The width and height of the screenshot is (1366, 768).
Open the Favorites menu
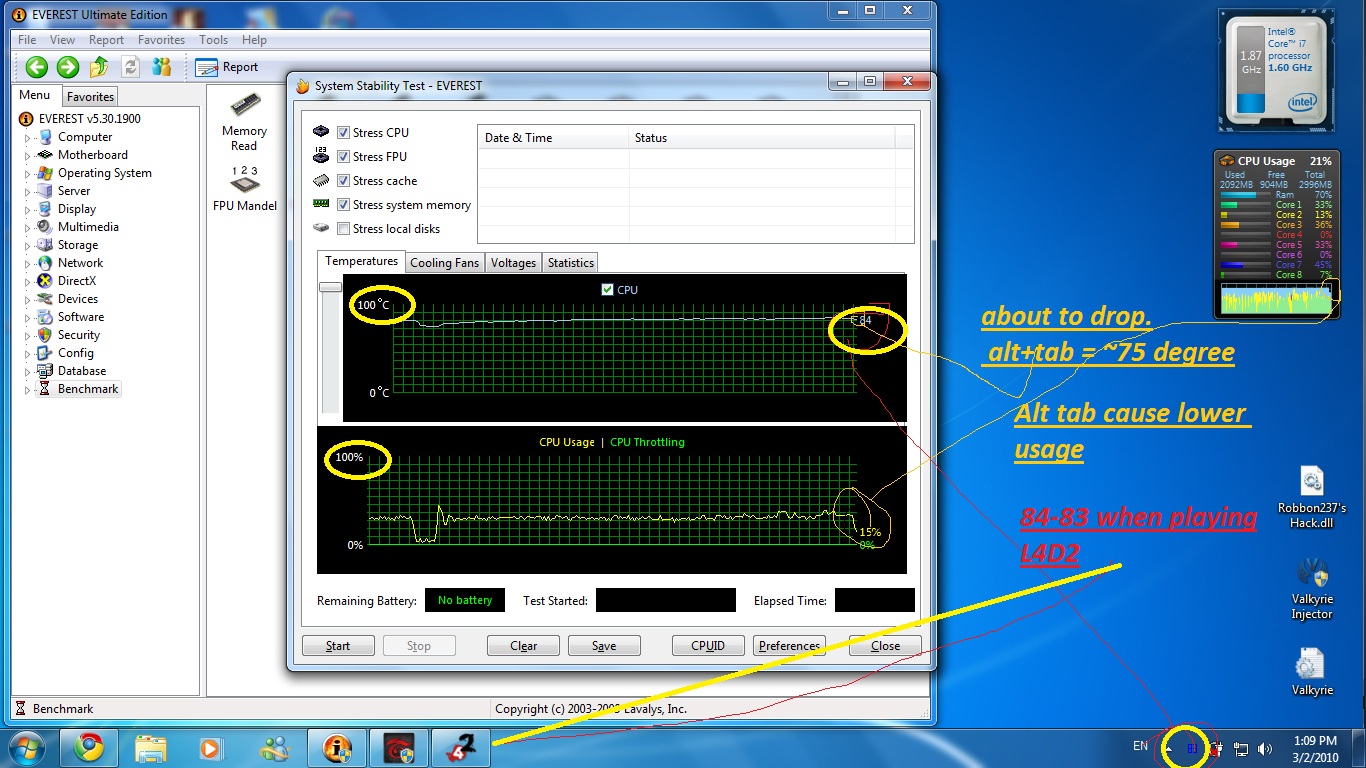(x=161, y=40)
